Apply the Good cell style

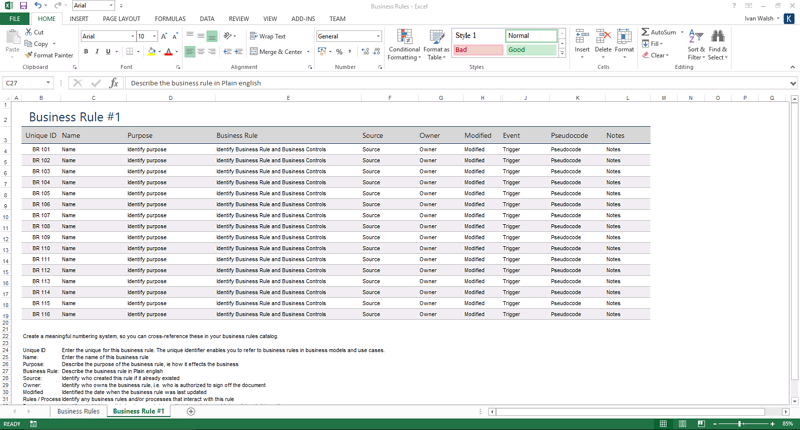point(531,49)
